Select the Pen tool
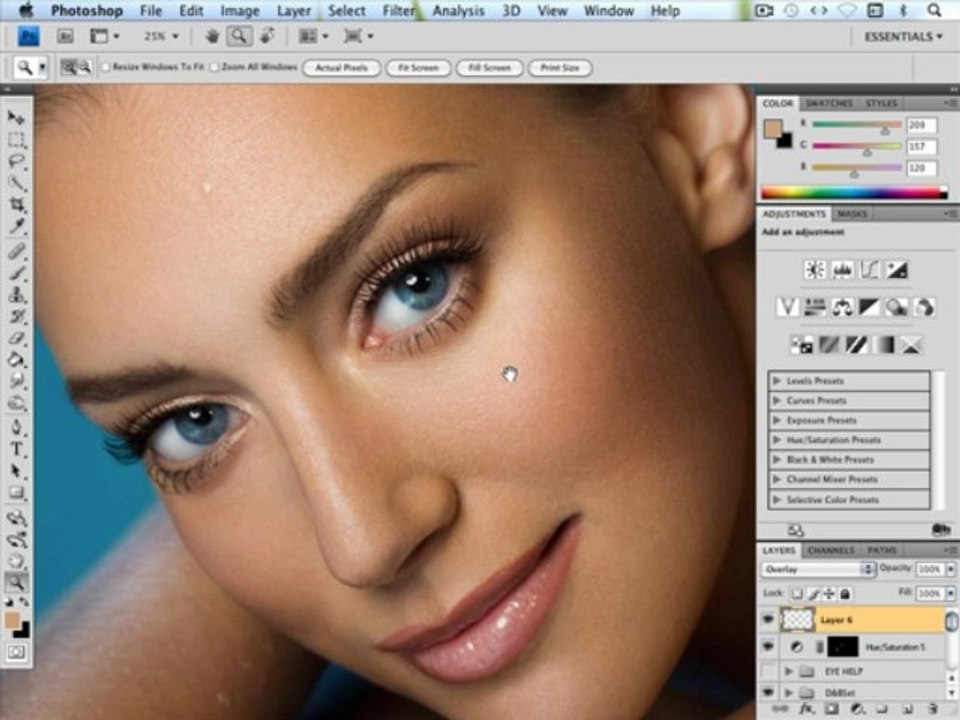 17,427
